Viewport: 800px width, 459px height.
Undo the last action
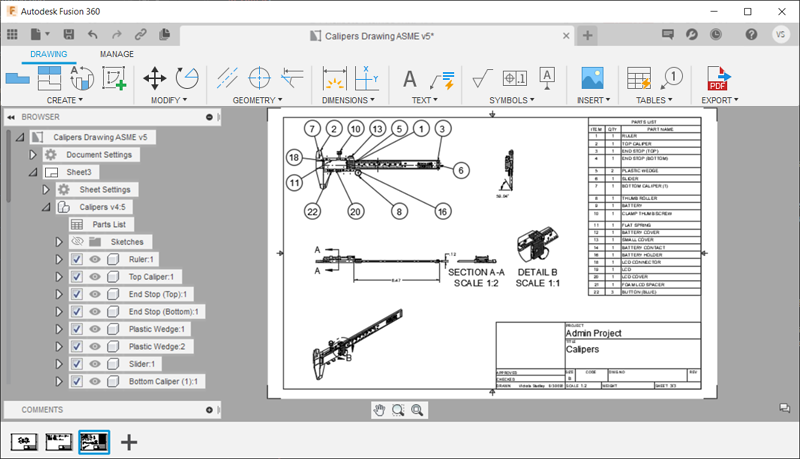(x=92, y=34)
